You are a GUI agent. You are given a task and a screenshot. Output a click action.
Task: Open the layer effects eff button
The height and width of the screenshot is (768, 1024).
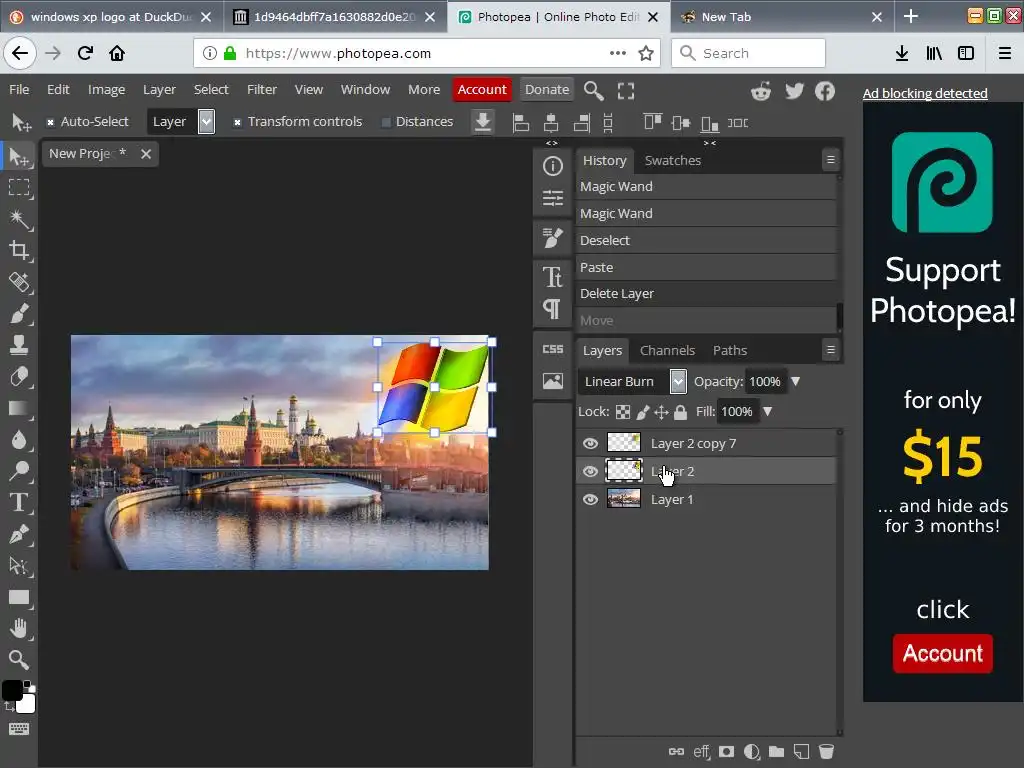[701, 752]
